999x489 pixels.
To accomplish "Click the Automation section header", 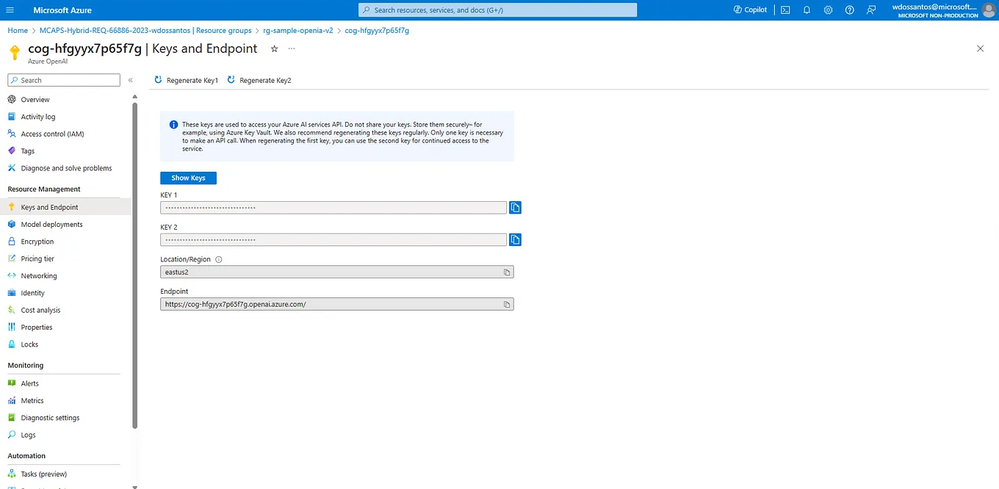I will [x=27, y=456].
